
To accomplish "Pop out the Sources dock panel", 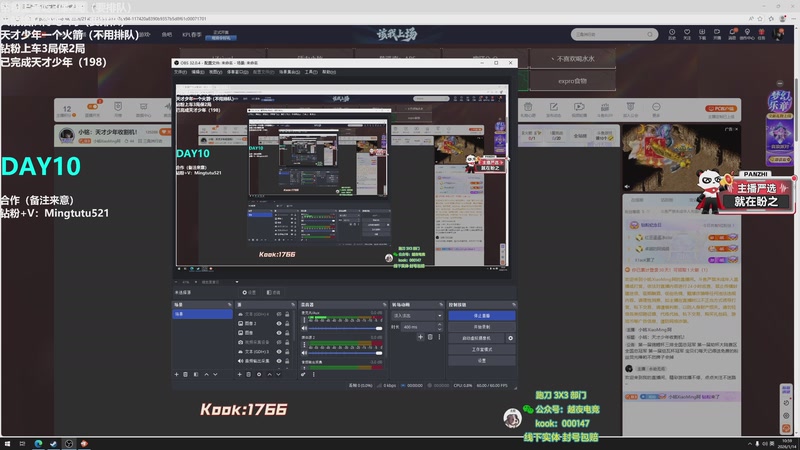I will tap(293, 305).
